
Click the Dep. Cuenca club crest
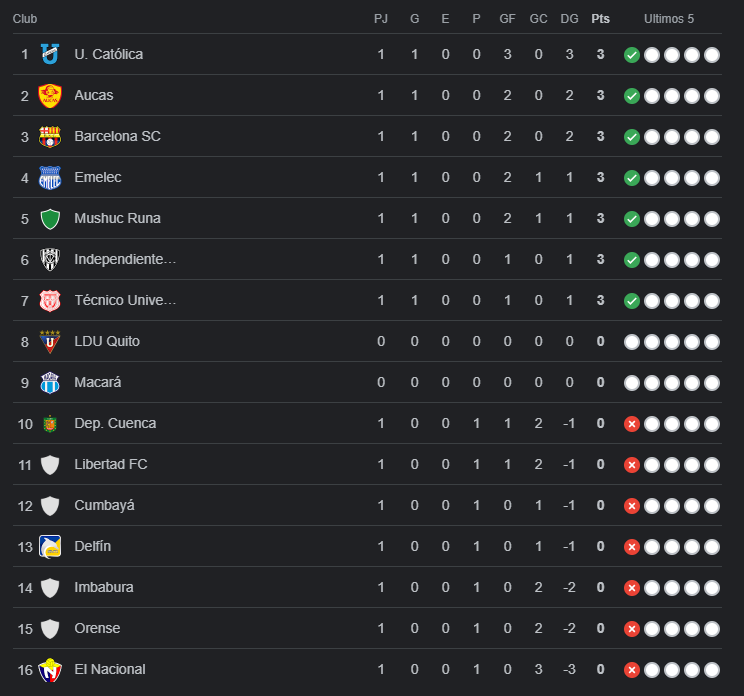(x=50, y=424)
